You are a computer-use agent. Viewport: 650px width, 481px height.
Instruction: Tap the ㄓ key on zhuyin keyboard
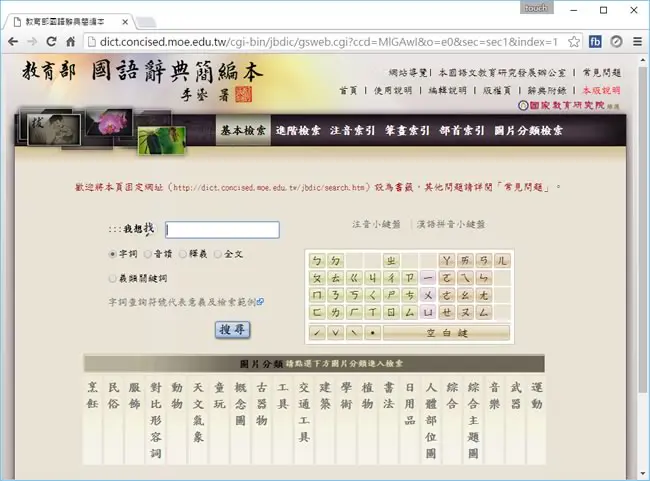coord(391,260)
